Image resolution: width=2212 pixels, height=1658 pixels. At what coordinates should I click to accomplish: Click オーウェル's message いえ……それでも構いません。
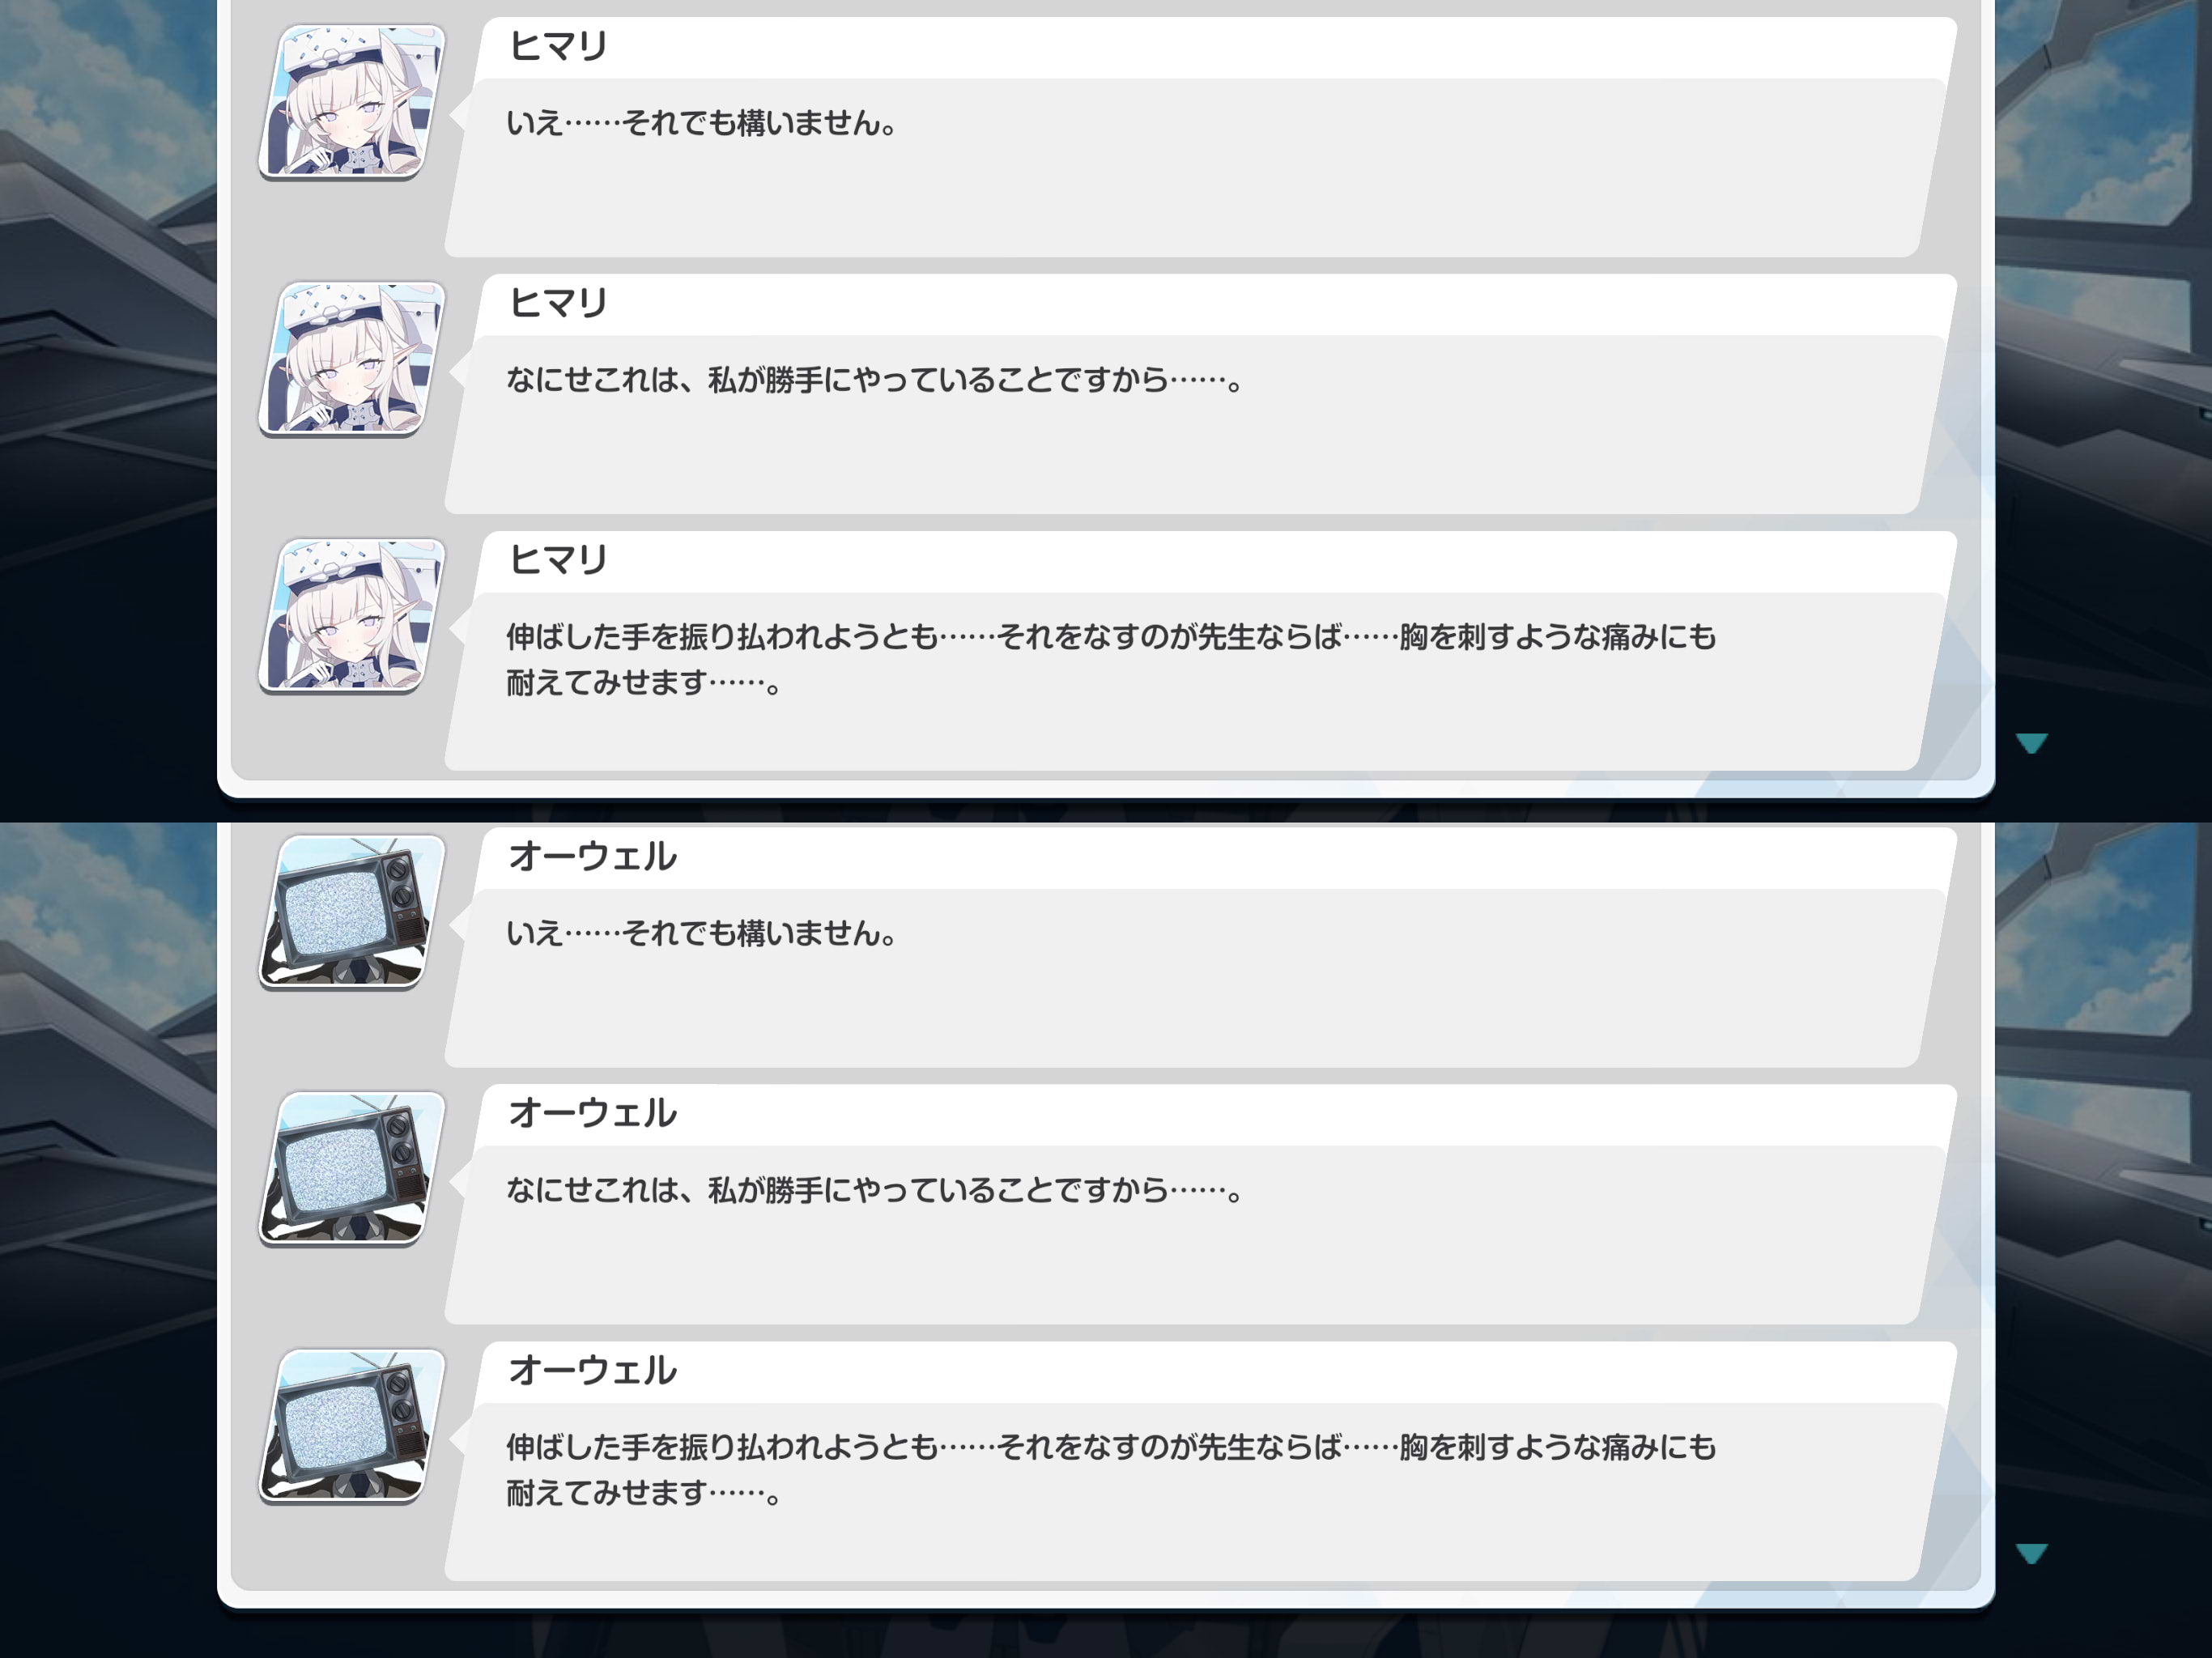coord(702,933)
